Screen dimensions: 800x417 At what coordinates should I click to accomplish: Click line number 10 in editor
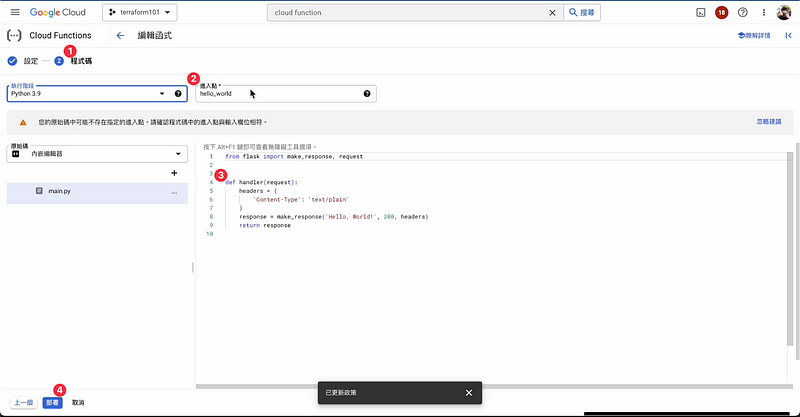point(209,234)
